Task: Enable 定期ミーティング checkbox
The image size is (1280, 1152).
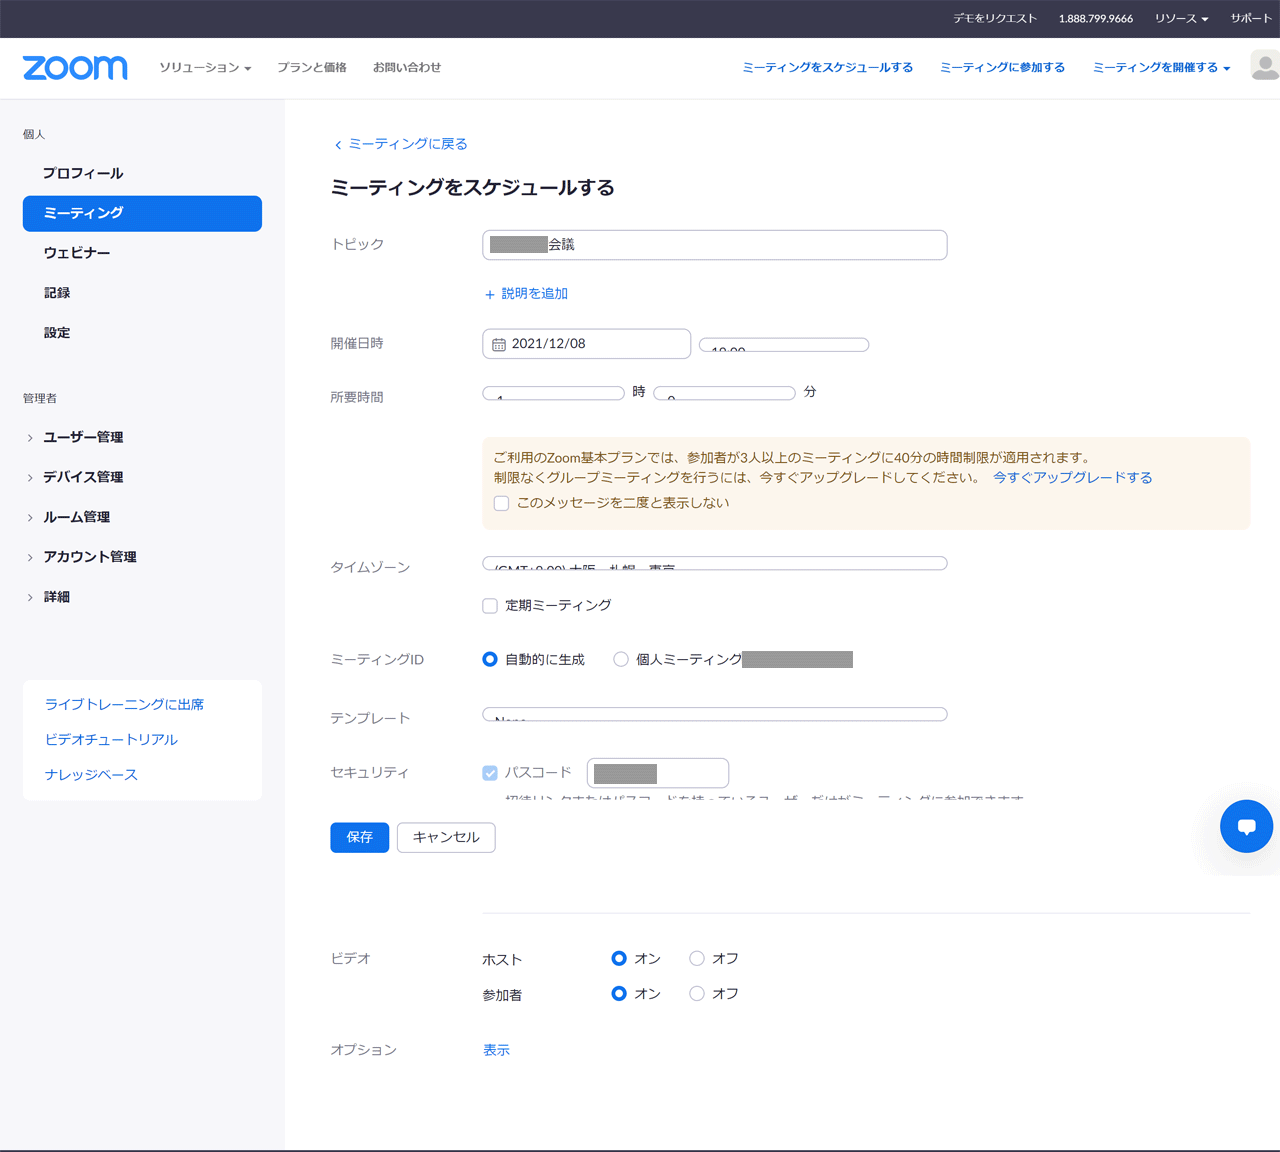Action: (490, 605)
